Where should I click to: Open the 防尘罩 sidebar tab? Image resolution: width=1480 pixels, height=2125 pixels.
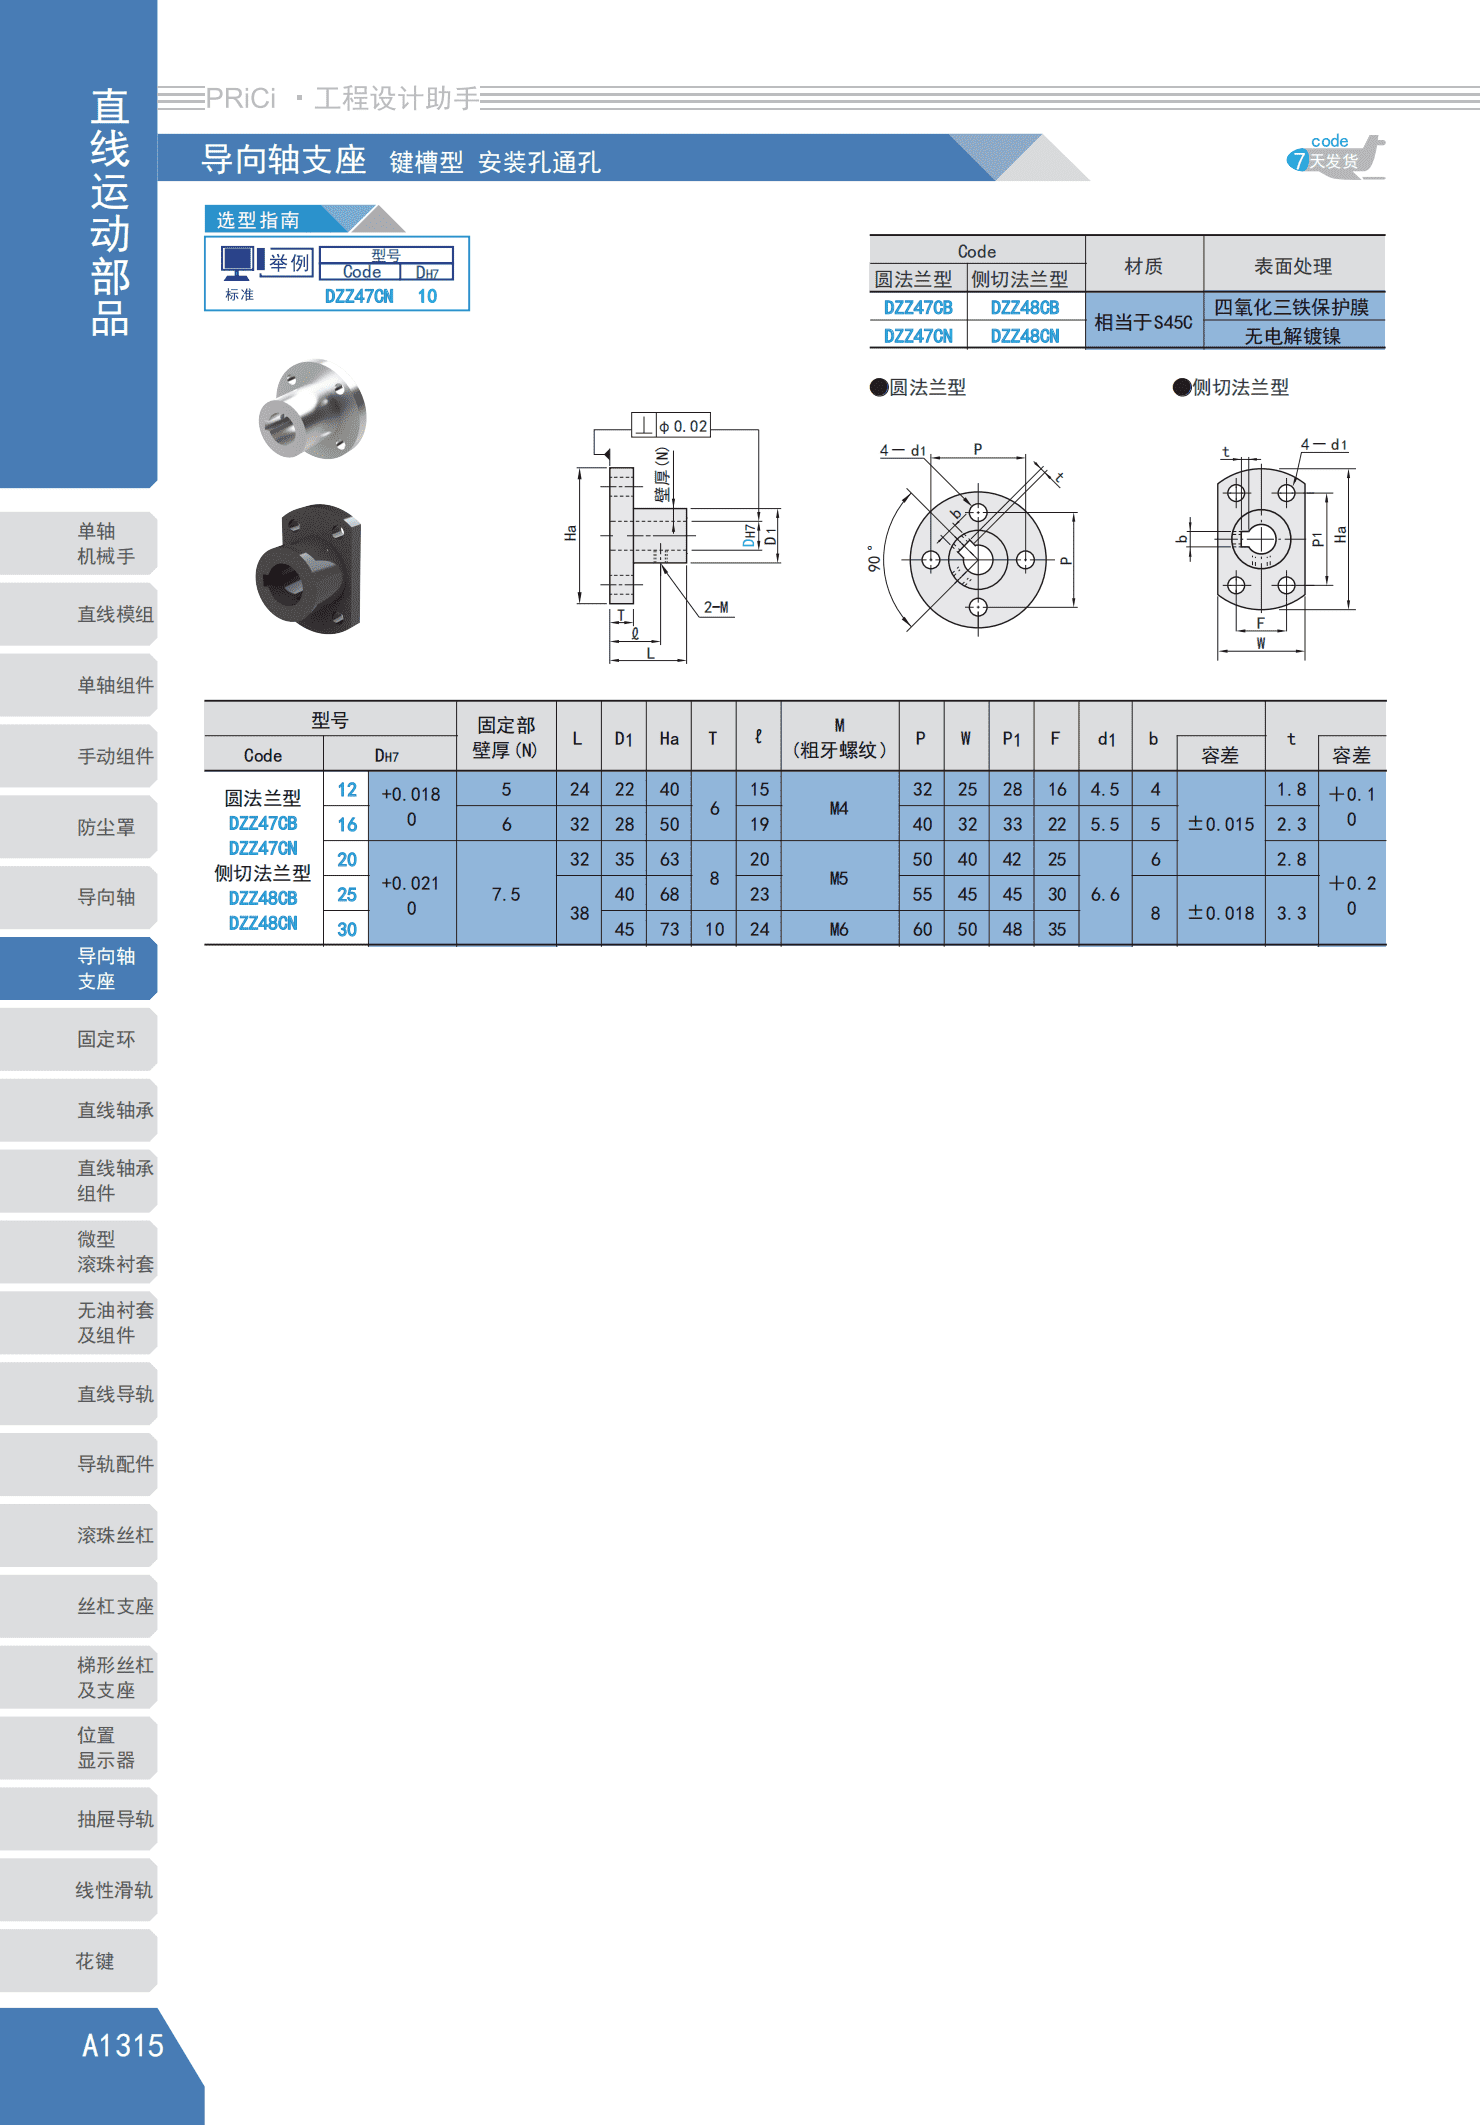[79, 827]
